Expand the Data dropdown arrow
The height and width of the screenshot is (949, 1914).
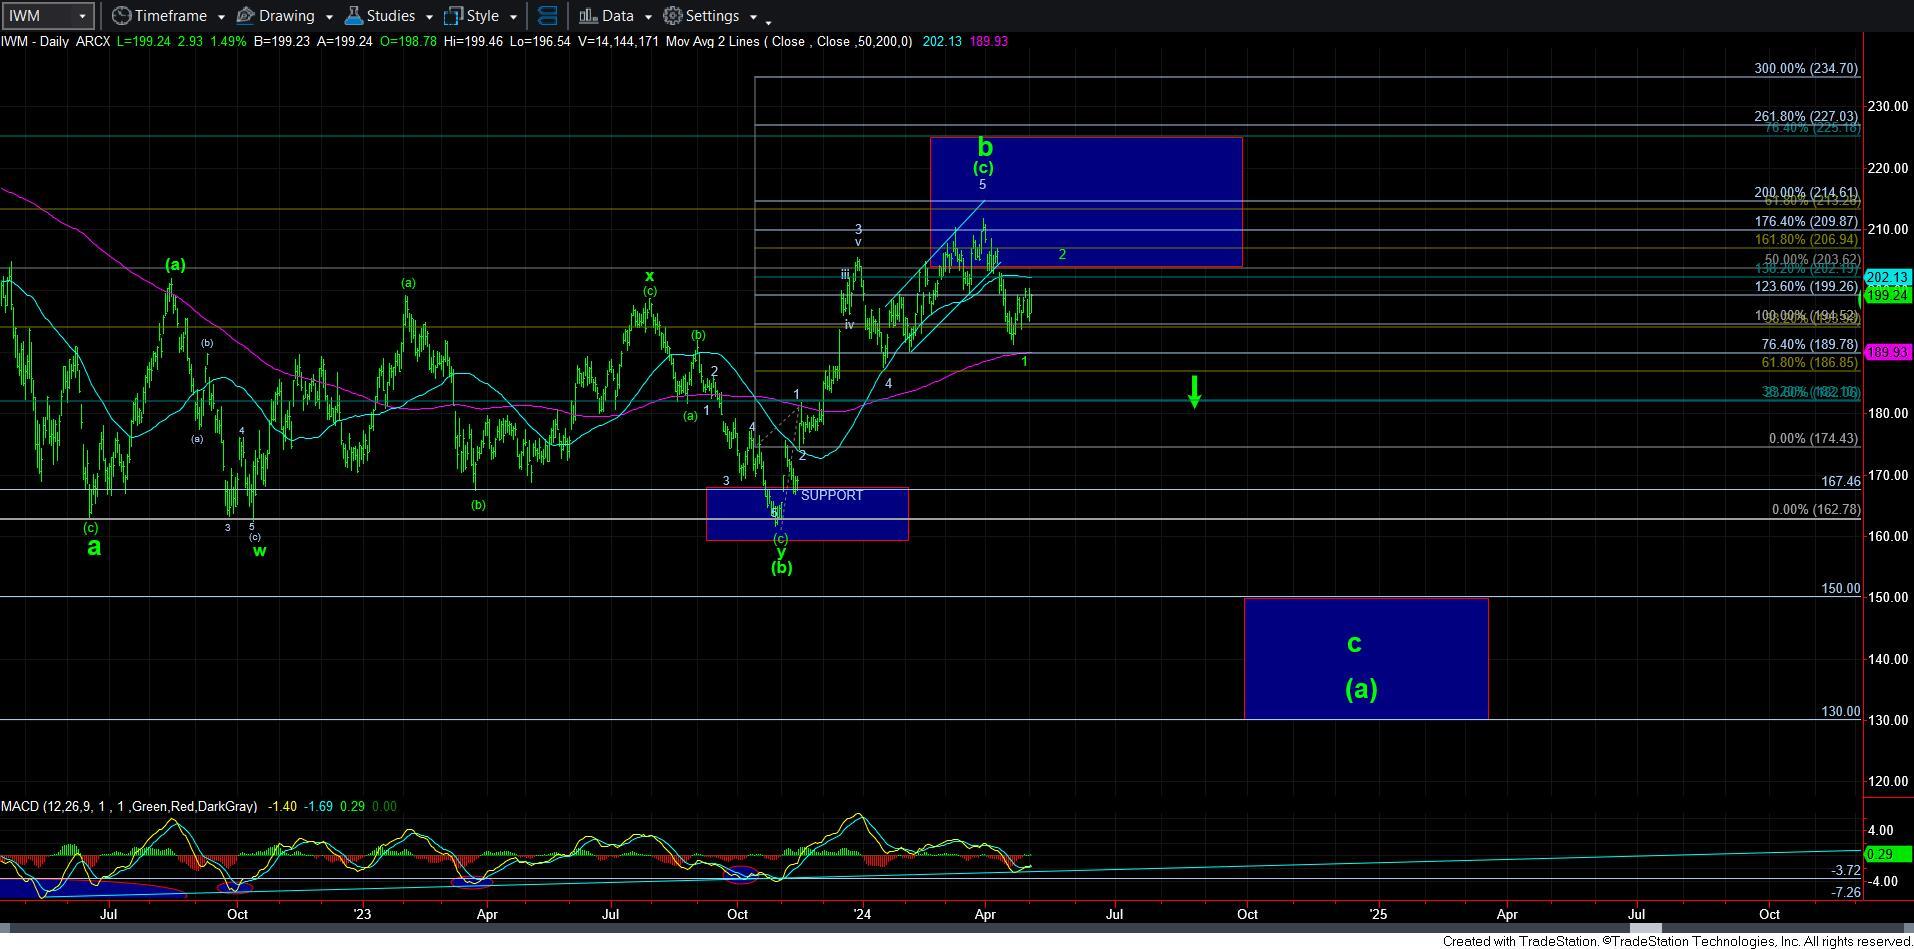pyautogui.click(x=648, y=17)
